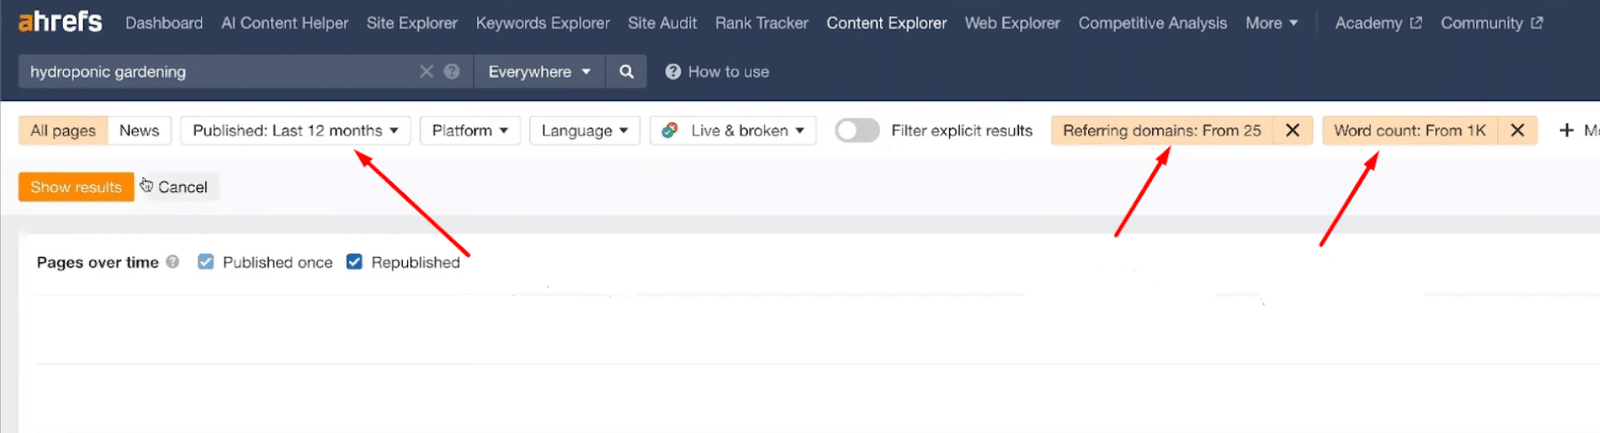Open the Everywhere search scope dropdown
Viewport: 1600px width, 433px height.
coord(539,72)
